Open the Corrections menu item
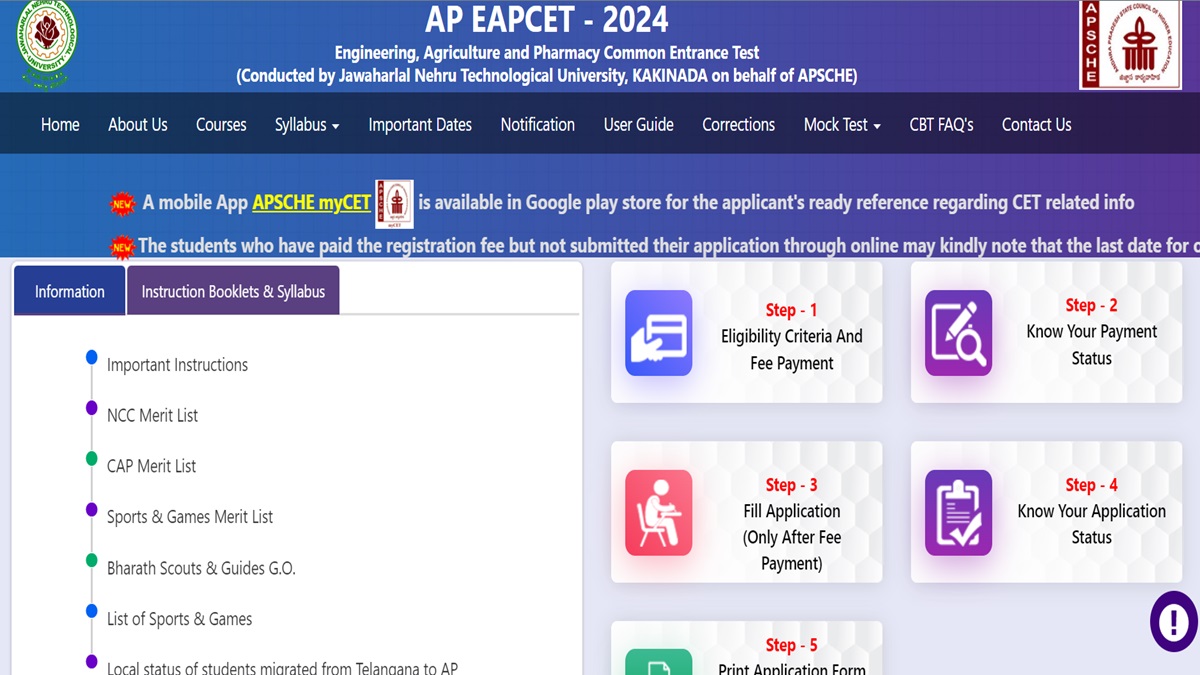Viewport: 1200px width, 675px height. tap(739, 125)
